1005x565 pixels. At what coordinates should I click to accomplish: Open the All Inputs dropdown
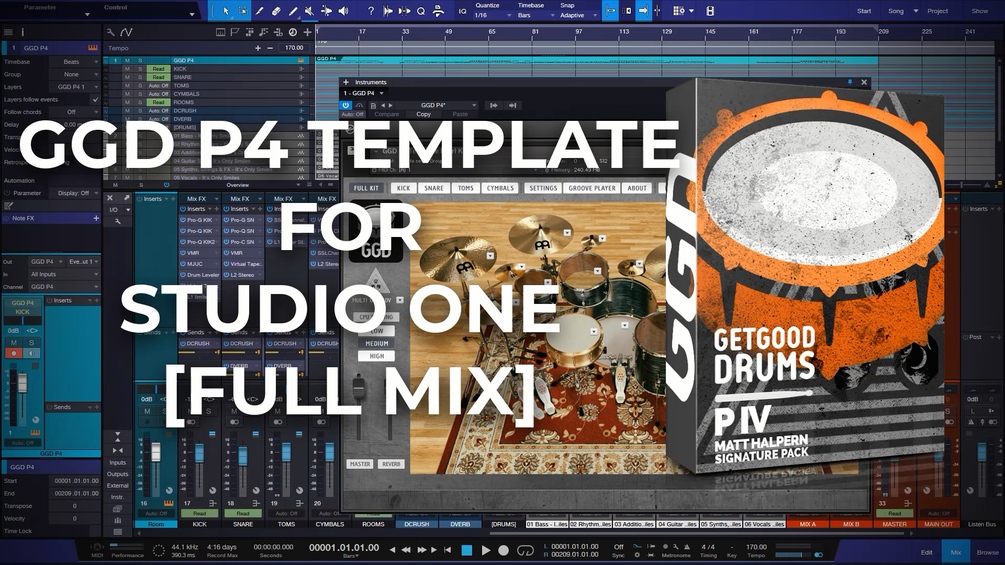[x=63, y=274]
